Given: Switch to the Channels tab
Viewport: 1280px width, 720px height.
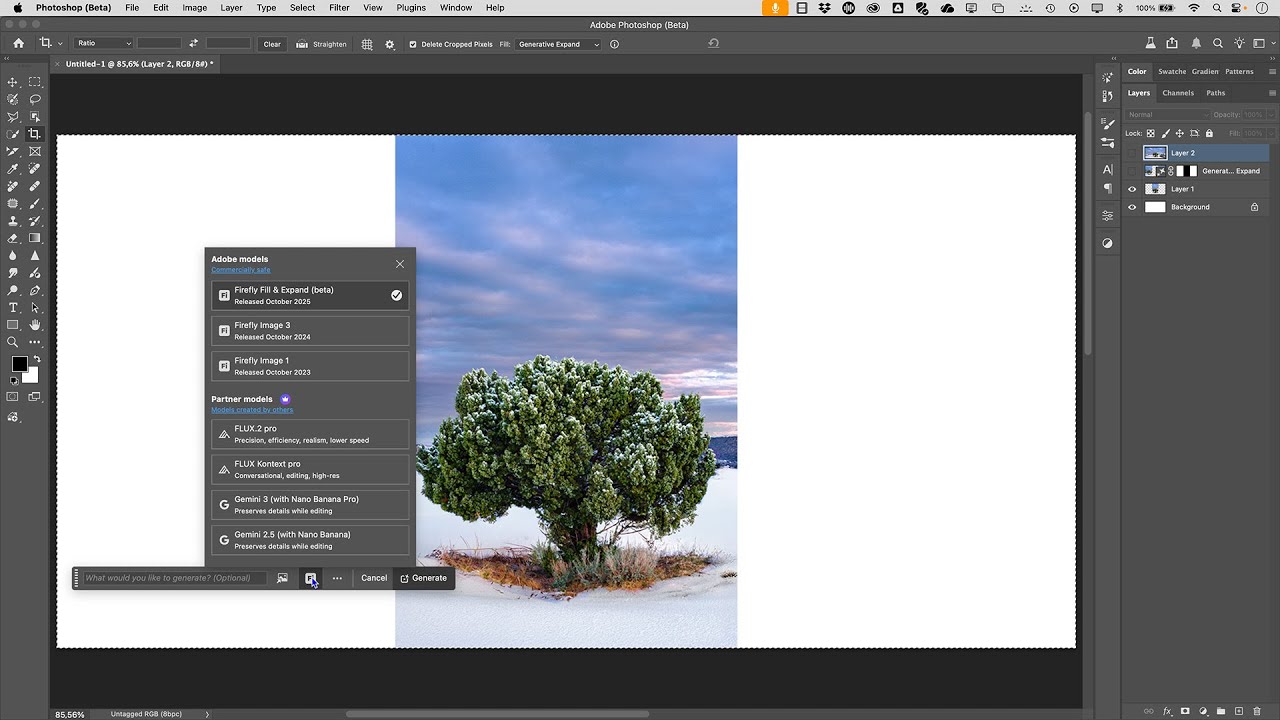Looking at the screenshot, I should (1178, 93).
